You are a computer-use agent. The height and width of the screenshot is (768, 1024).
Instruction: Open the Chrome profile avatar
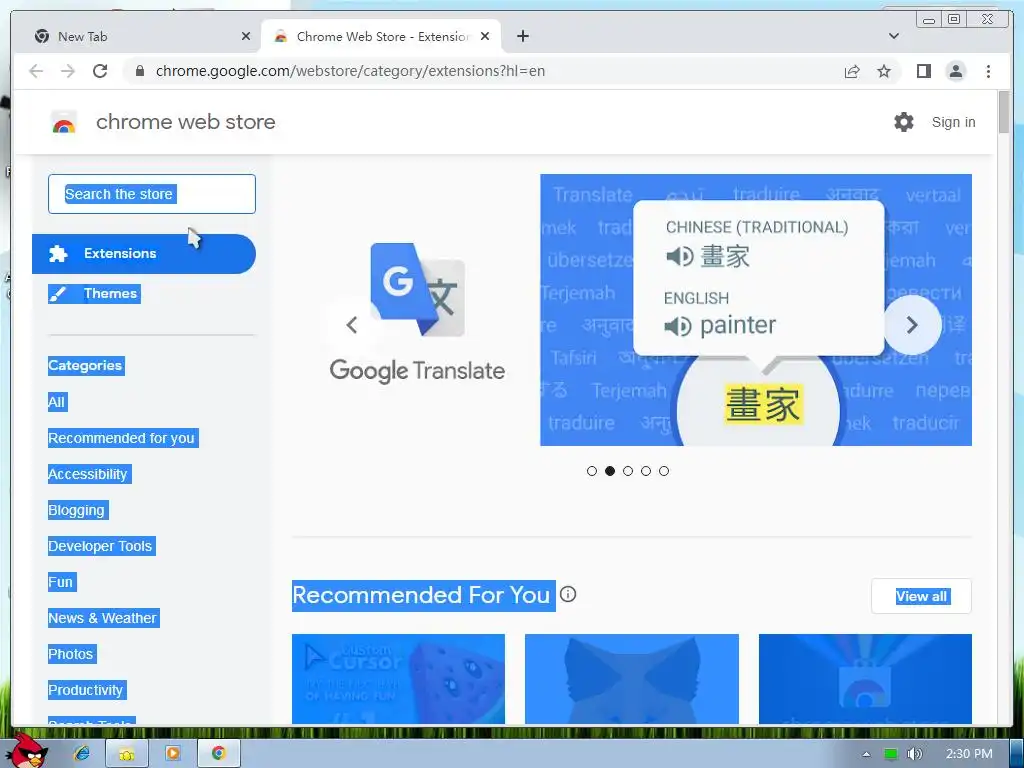pos(955,71)
